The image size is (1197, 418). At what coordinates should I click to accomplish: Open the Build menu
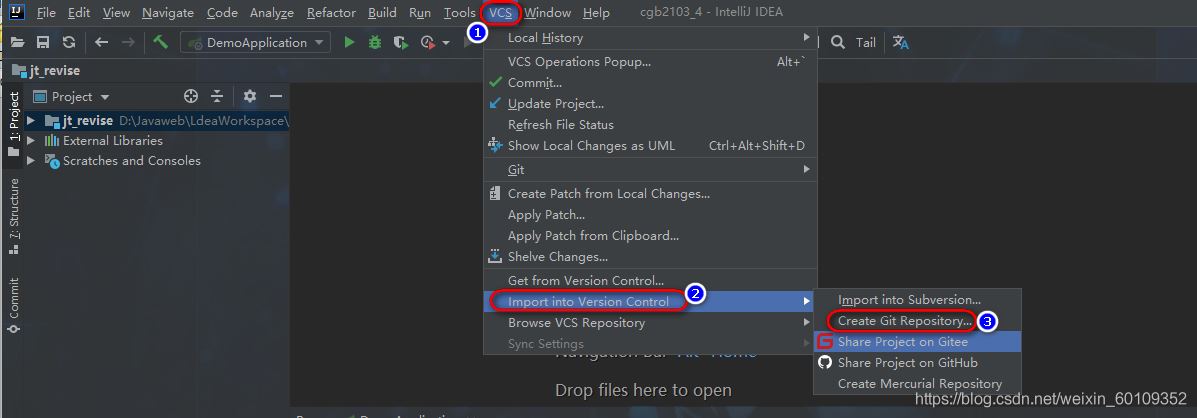coord(382,12)
